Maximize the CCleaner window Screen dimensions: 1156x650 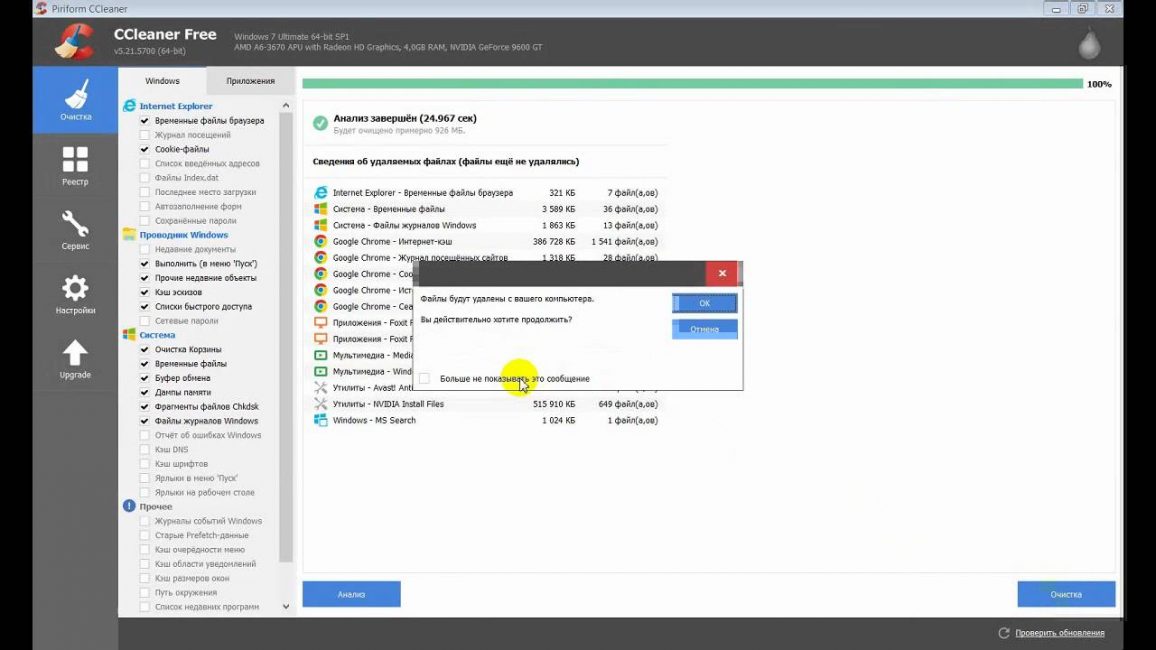[1082, 9]
